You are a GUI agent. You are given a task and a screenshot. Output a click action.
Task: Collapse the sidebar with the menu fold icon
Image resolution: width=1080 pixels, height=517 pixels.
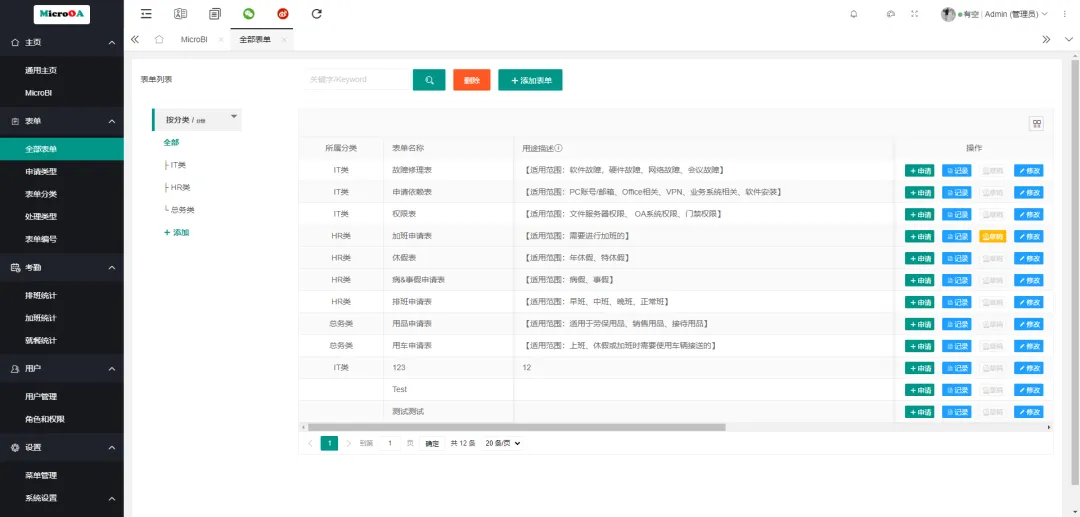[x=146, y=14]
